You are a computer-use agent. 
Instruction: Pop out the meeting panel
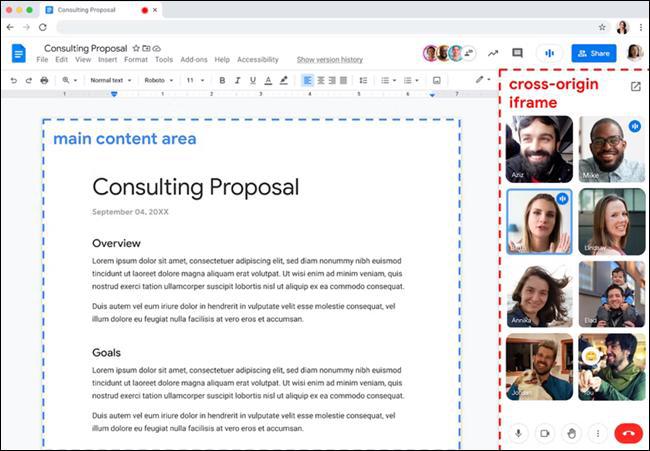click(635, 87)
